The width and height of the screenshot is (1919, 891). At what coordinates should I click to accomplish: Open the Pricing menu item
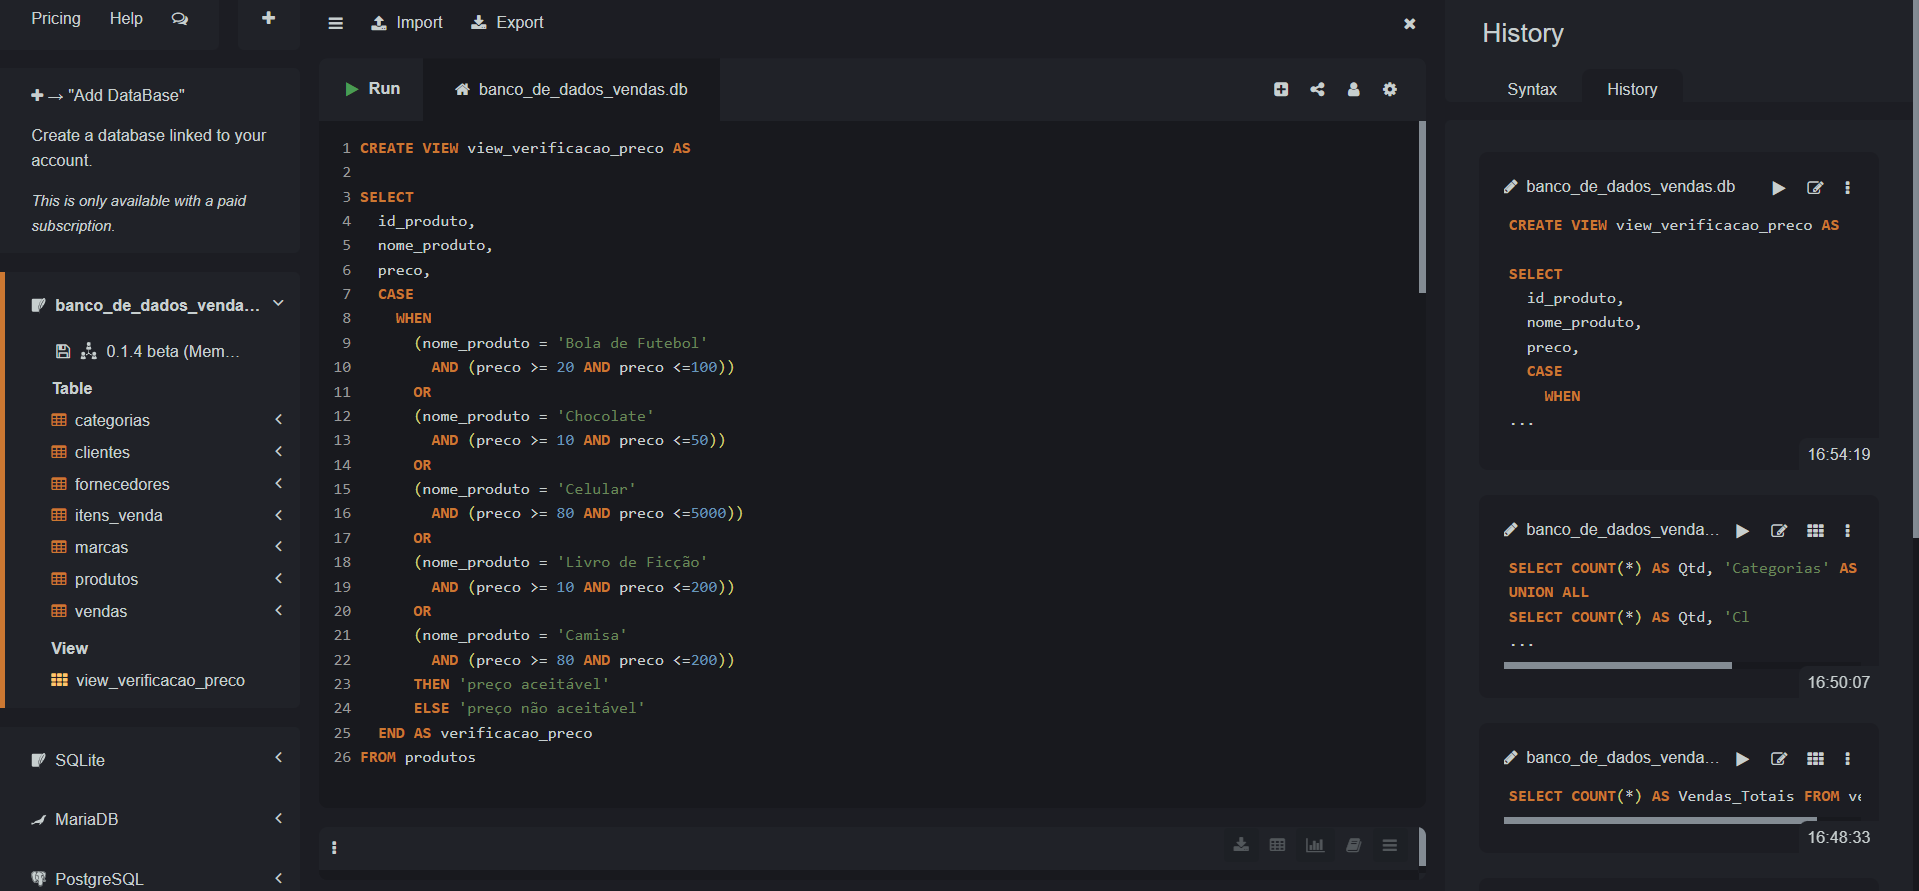tap(56, 19)
